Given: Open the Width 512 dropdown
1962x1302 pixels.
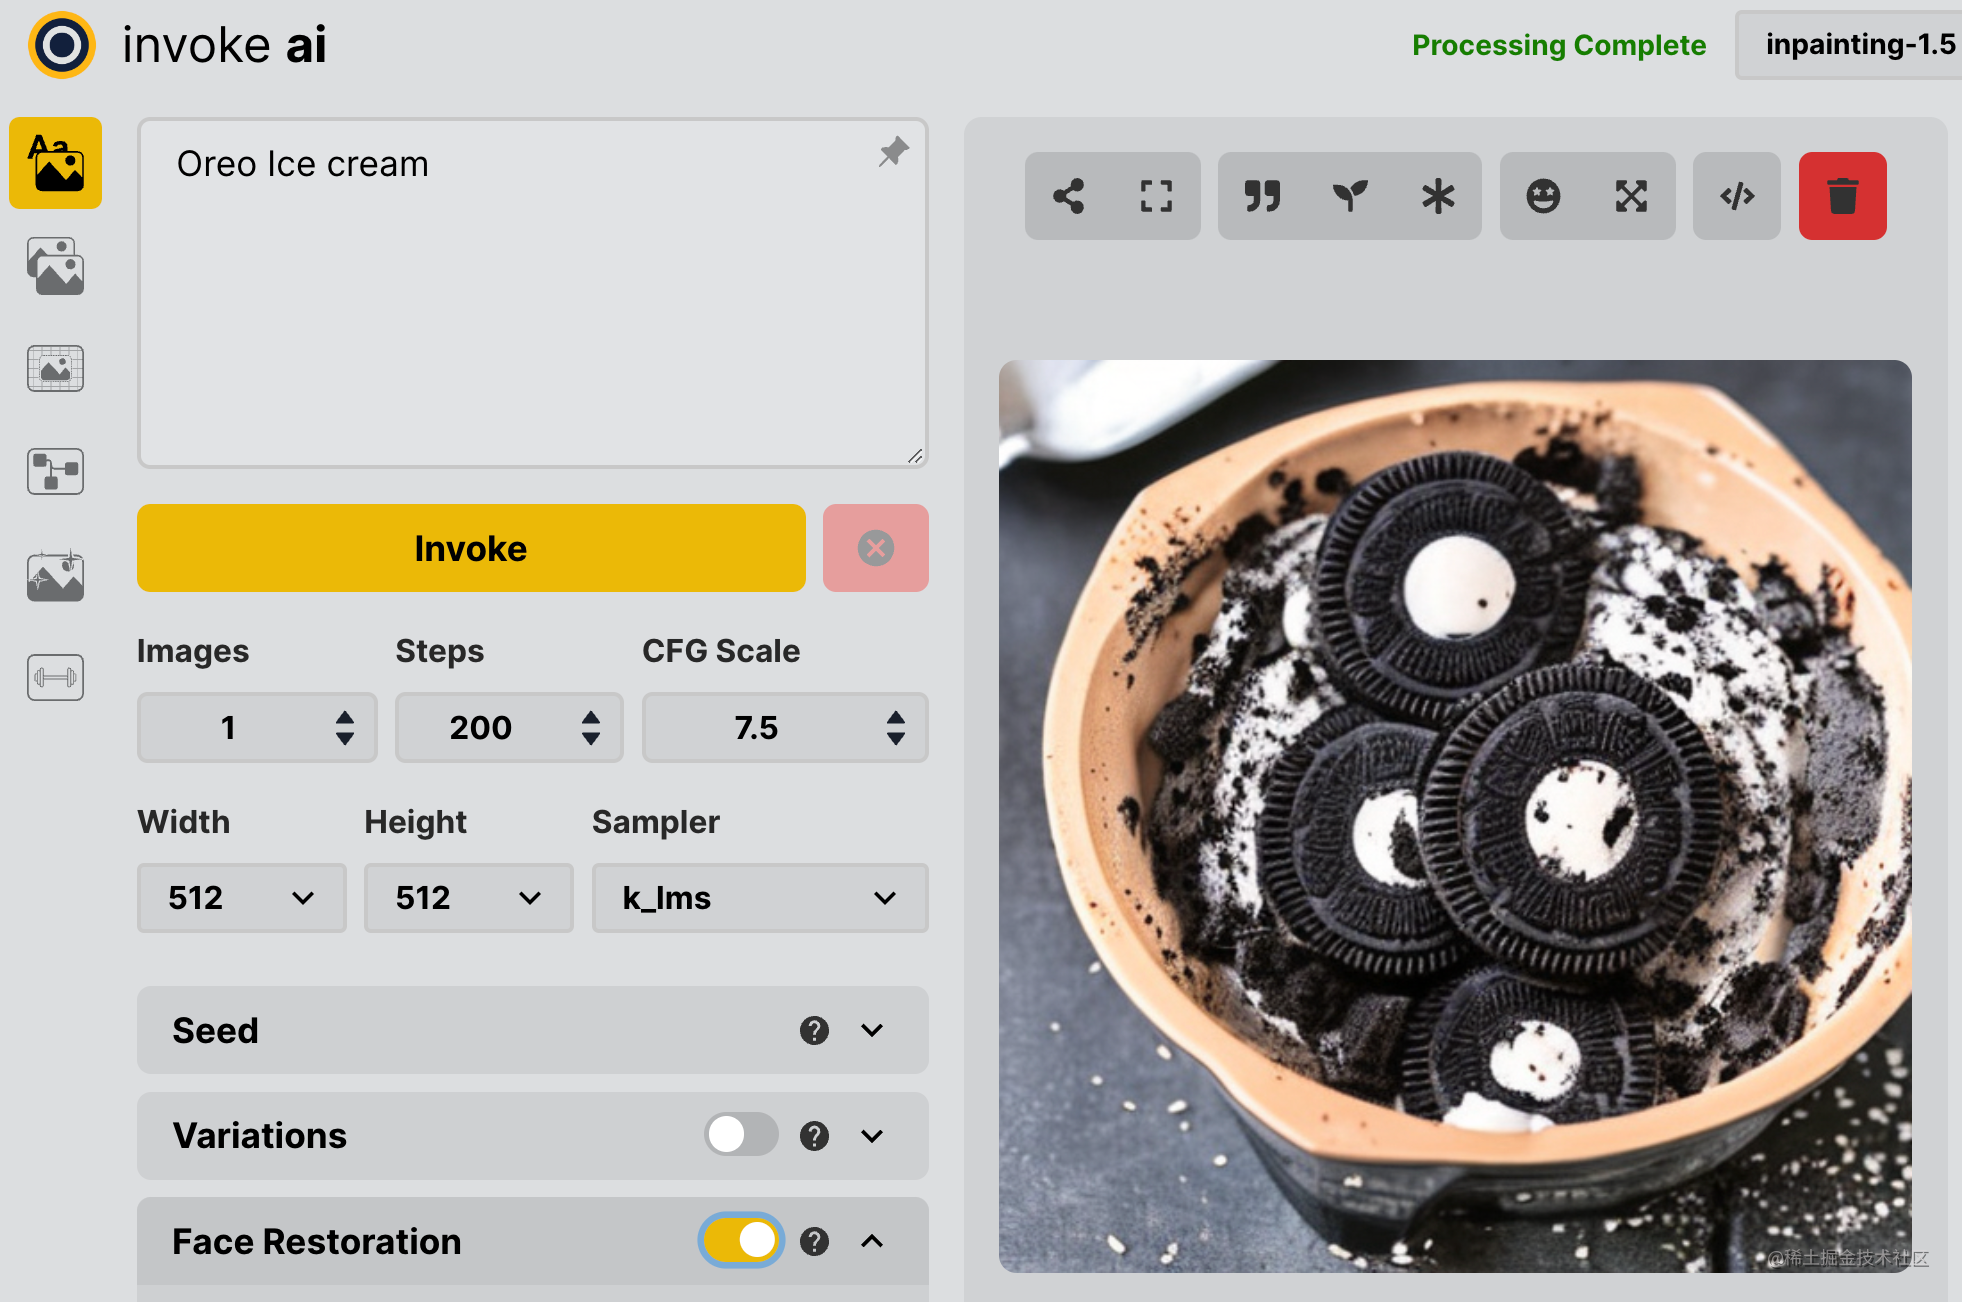Looking at the screenshot, I should pos(241,898).
